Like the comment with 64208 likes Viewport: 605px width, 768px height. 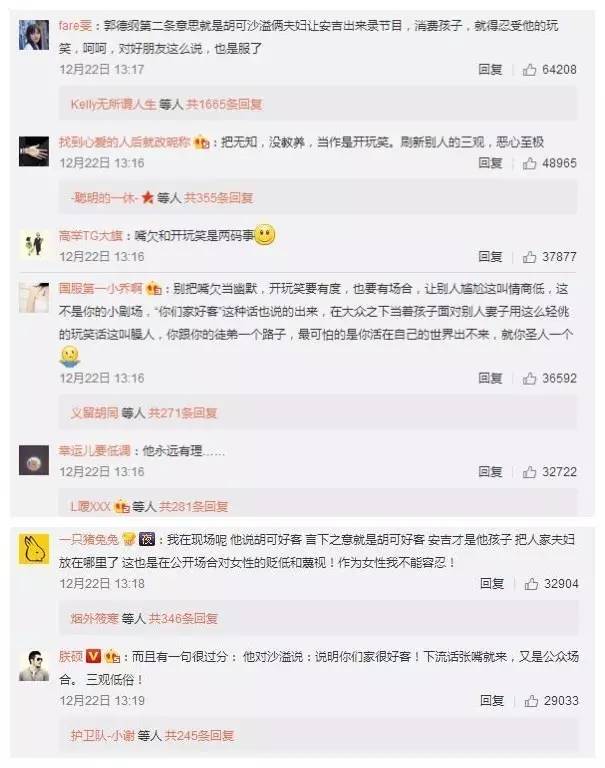tap(529, 70)
